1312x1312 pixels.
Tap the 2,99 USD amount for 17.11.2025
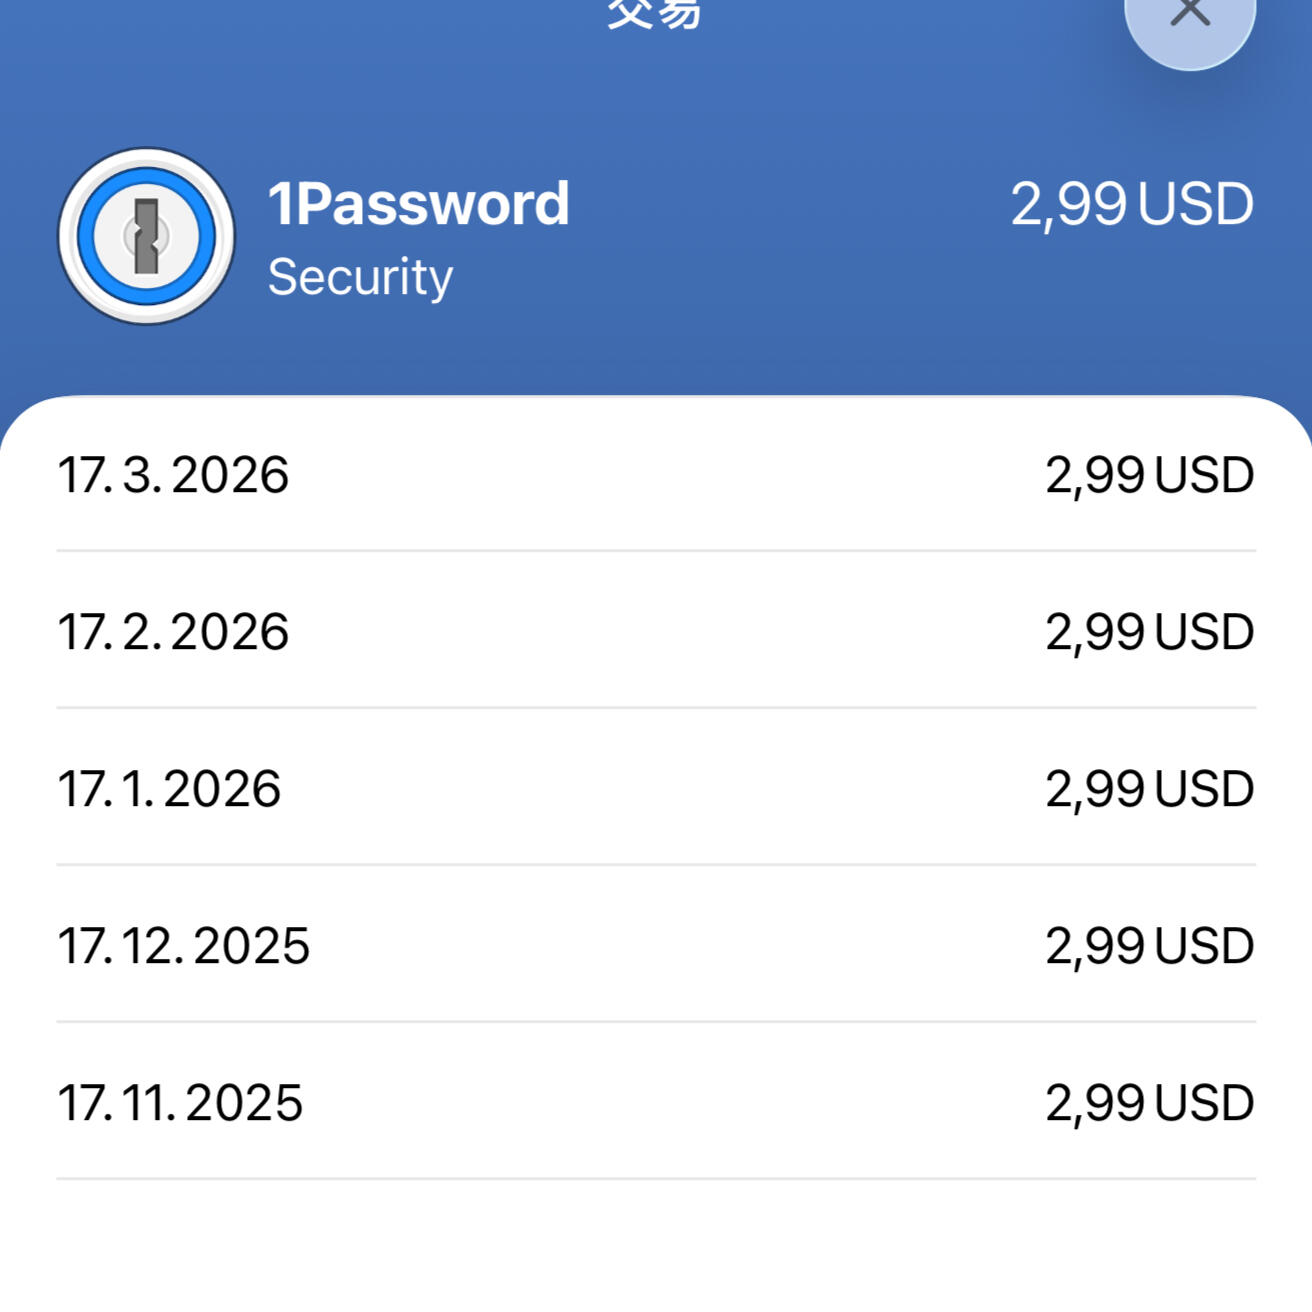[1149, 1103]
